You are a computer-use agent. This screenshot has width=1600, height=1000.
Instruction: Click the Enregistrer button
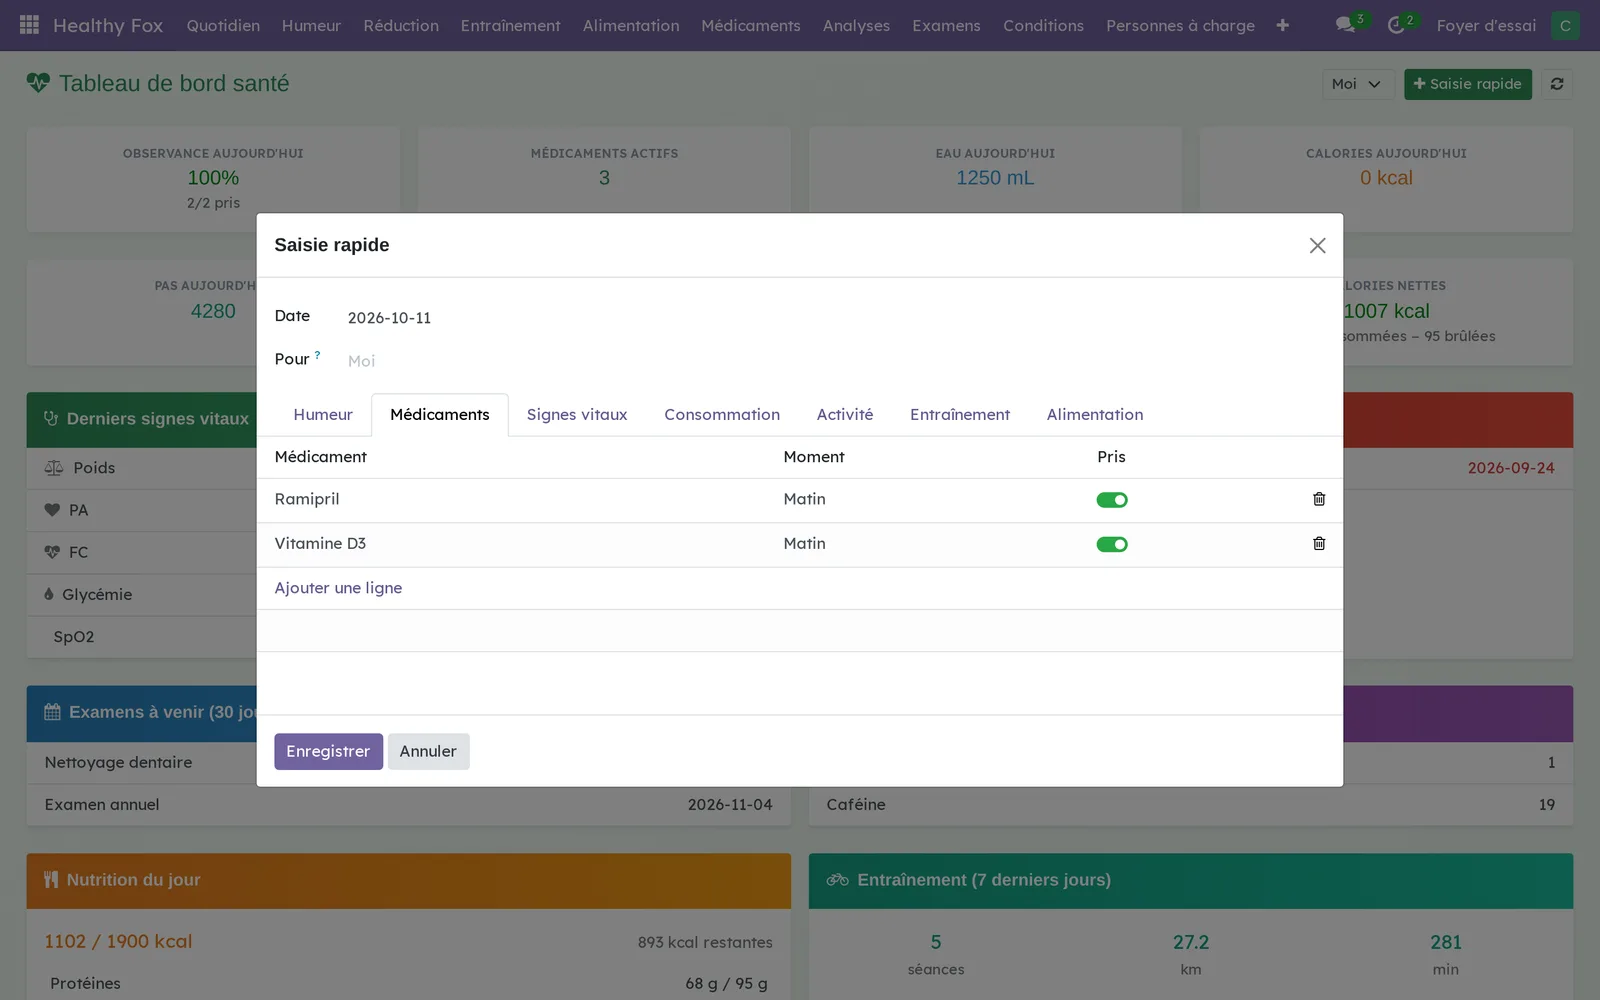pyautogui.click(x=328, y=752)
